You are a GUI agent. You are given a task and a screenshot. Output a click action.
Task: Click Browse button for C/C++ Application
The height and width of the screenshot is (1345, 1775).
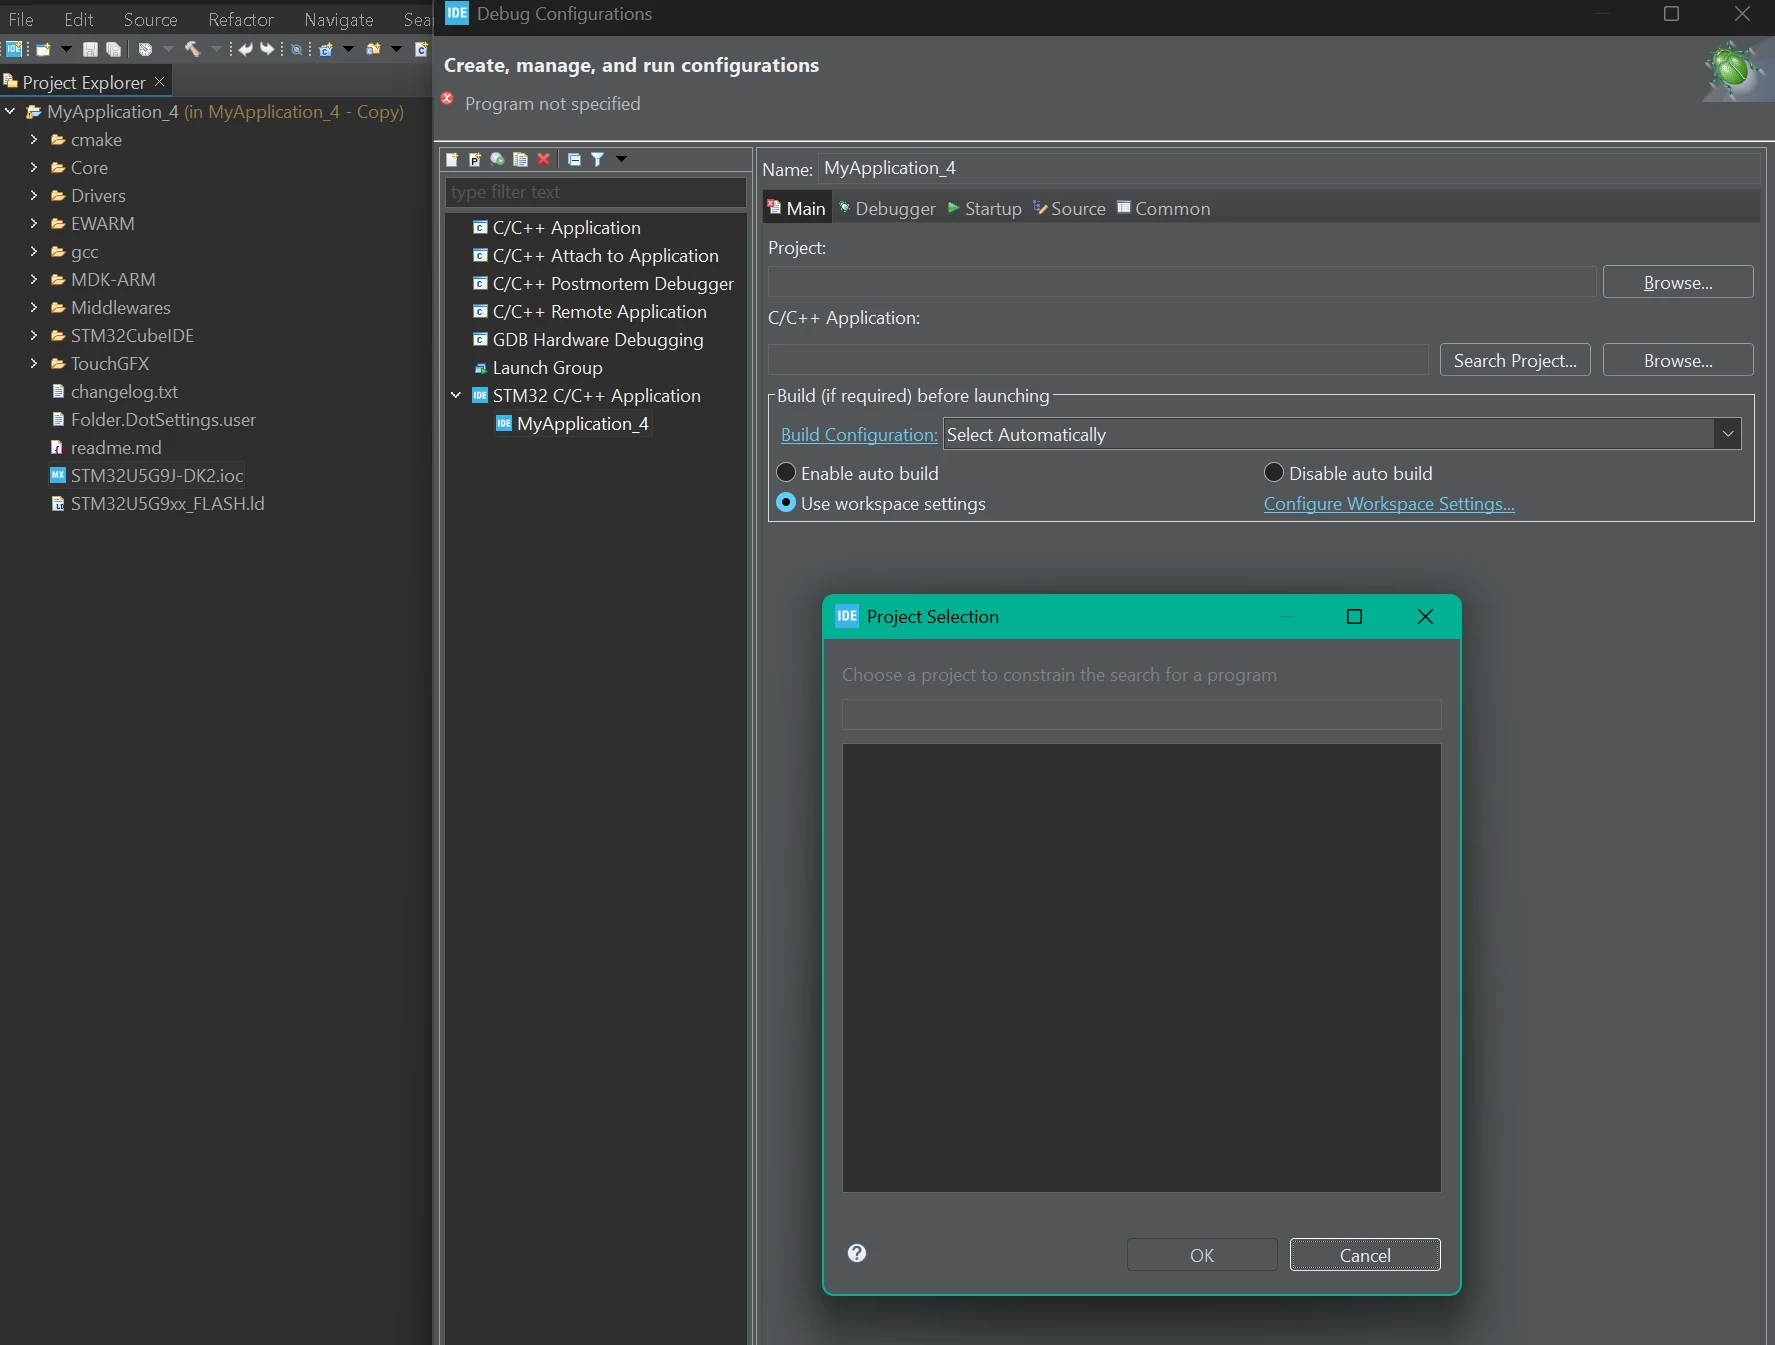1678,360
